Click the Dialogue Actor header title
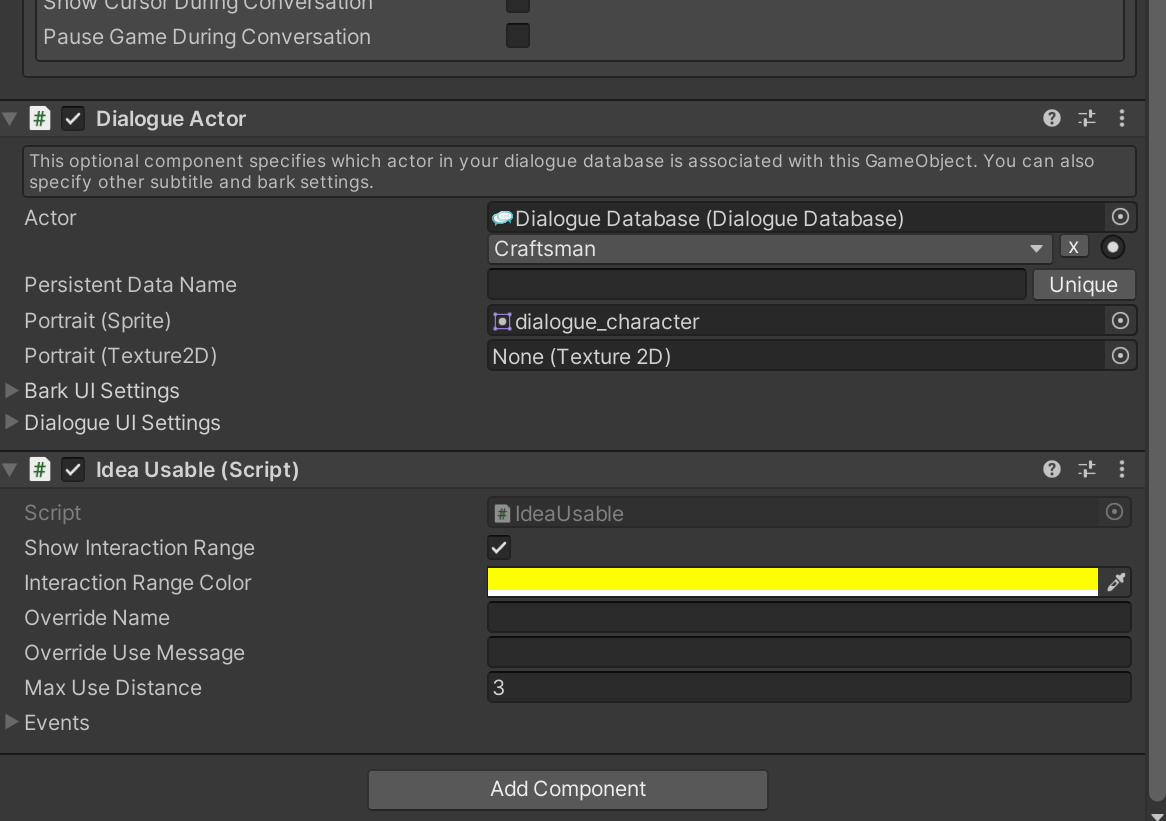1166x821 pixels. [171, 119]
